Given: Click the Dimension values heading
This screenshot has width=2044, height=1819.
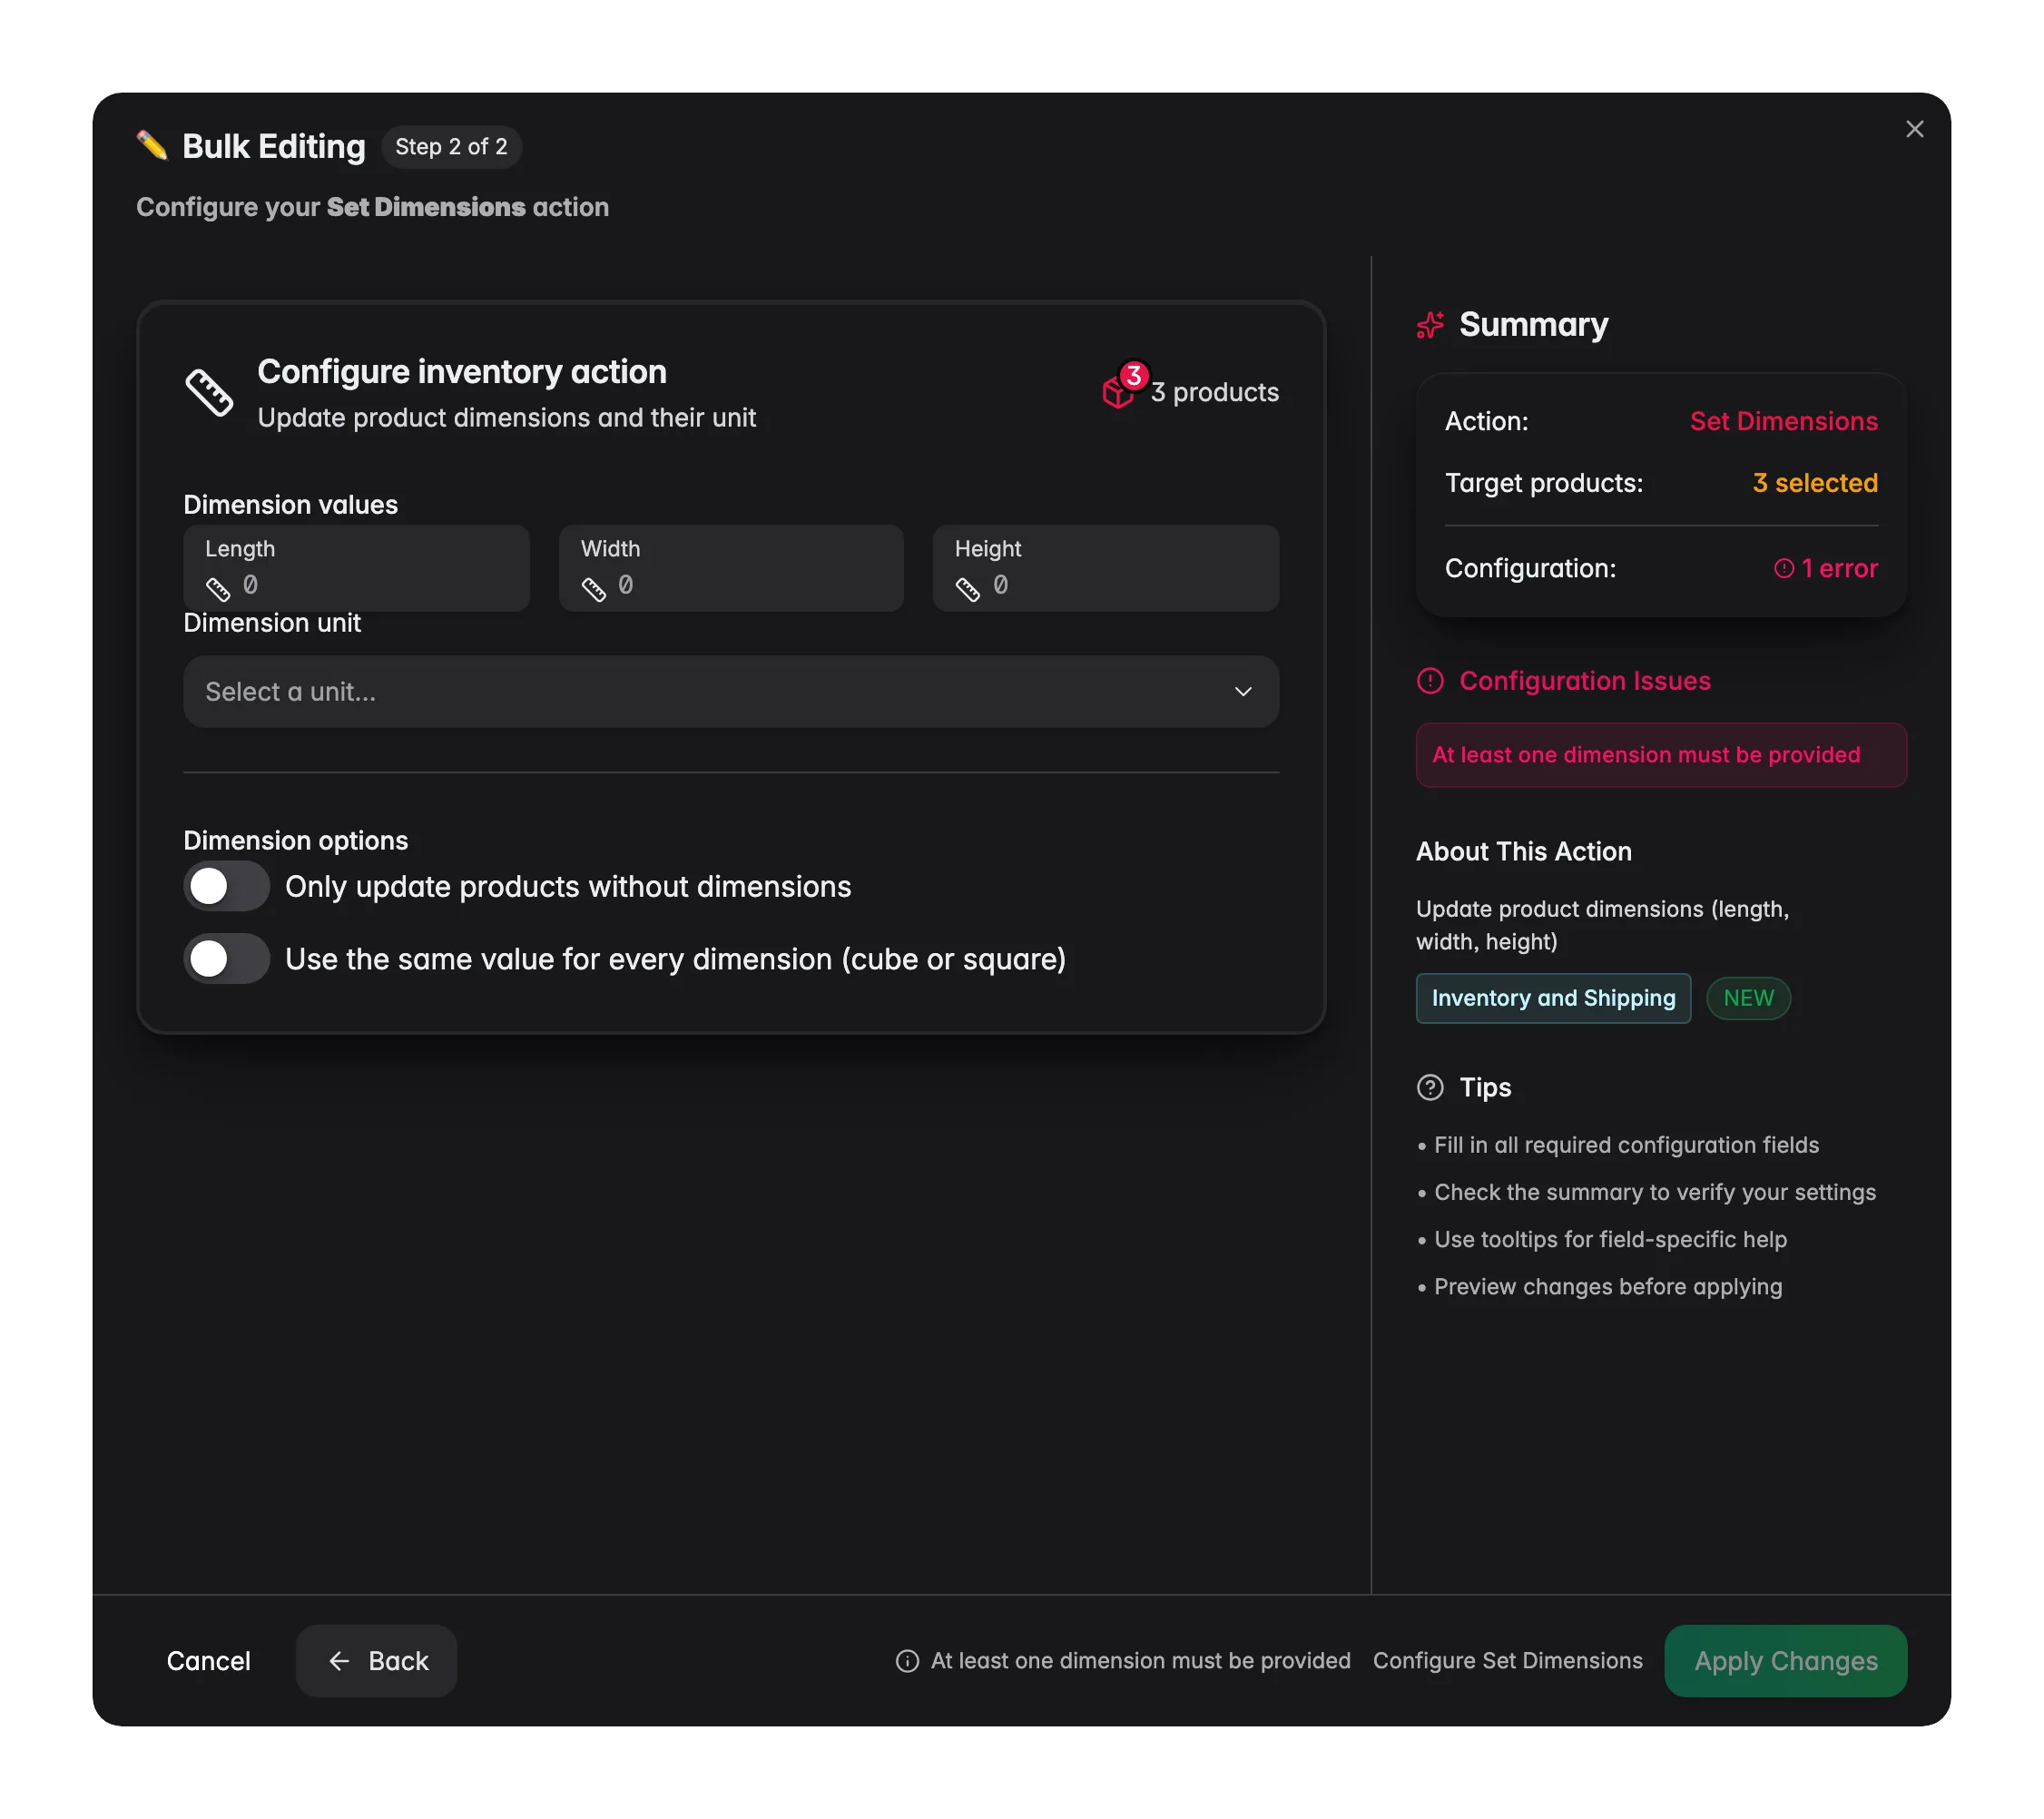Looking at the screenshot, I should click(x=290, y=505).
